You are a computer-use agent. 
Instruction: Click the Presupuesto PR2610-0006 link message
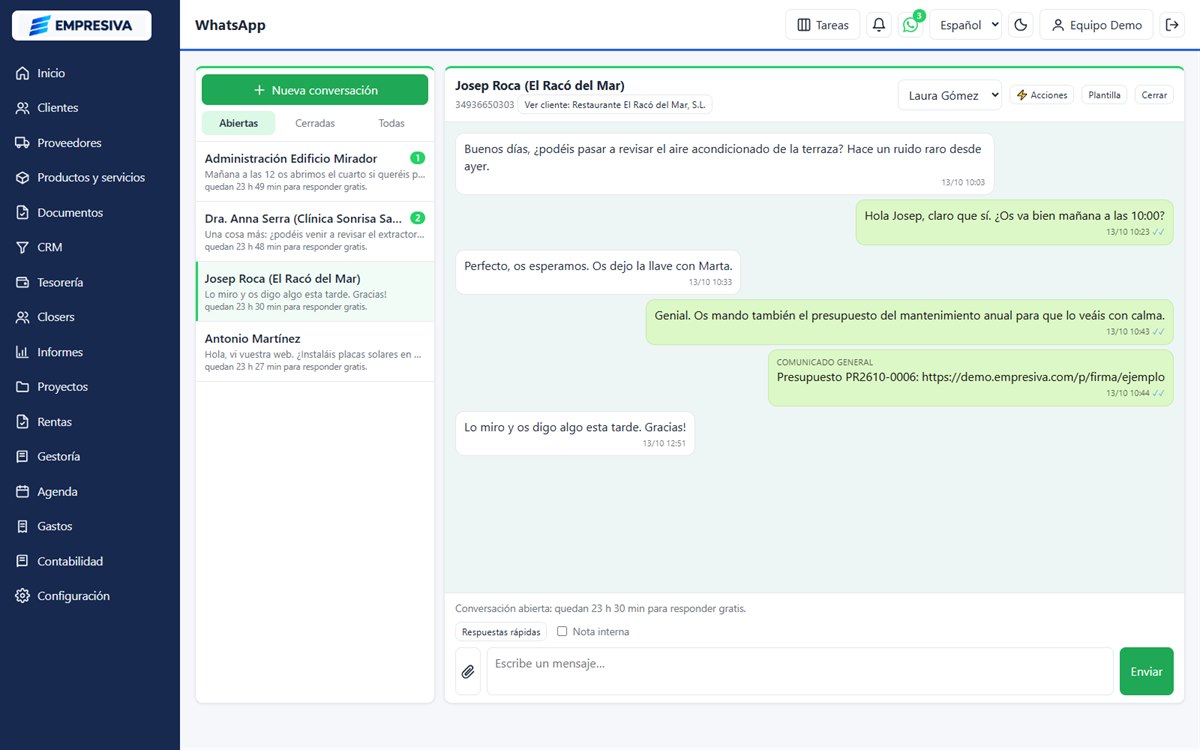pyautogui.click(x=971, y=378)
